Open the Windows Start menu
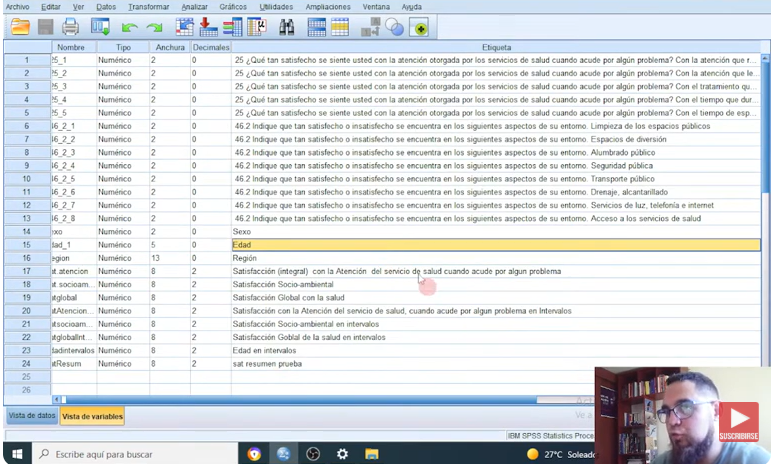Image resolution: width=774 pixels, height=464 pixels. (x=17, y=454)
